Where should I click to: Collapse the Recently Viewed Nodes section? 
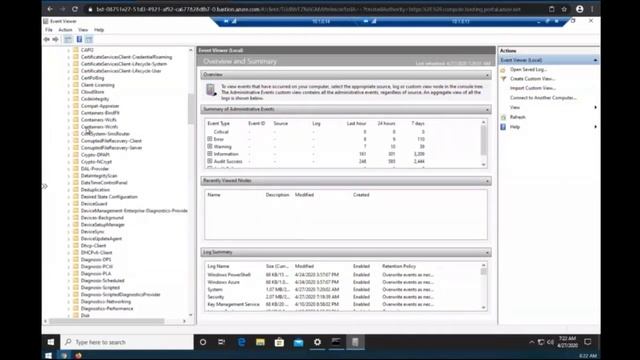click(487, 181)
